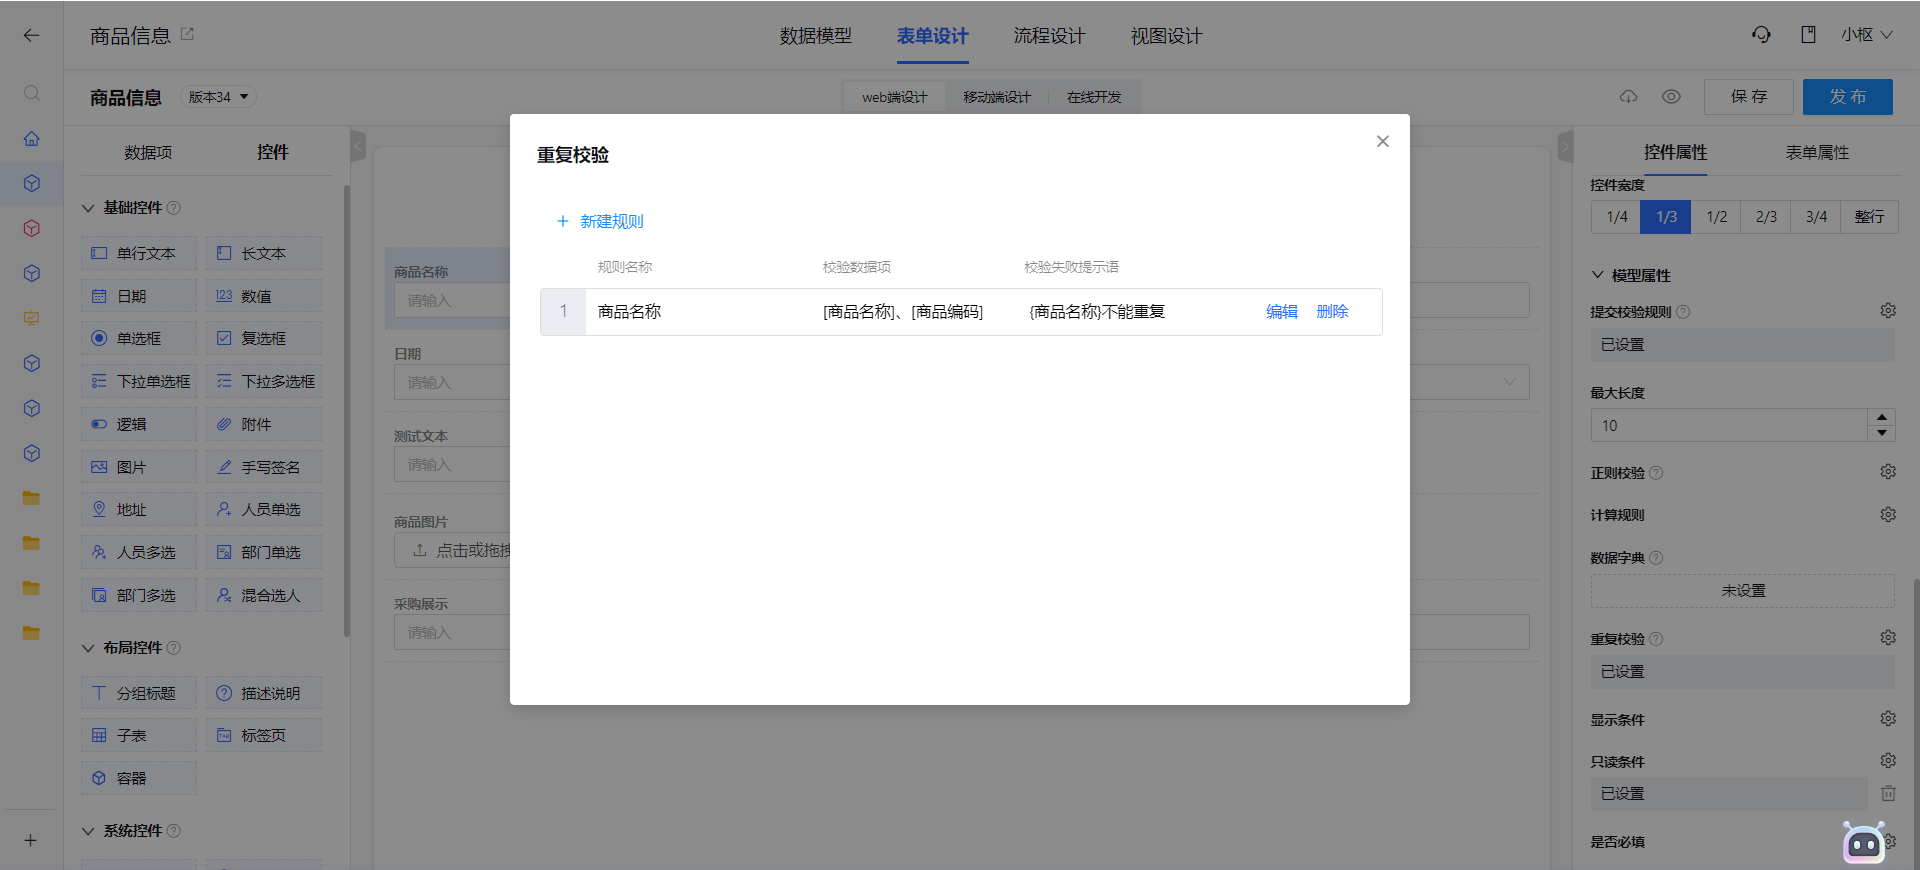Click the cloud upload icon
1920x870 pixels.
(x=1629, y=97)
